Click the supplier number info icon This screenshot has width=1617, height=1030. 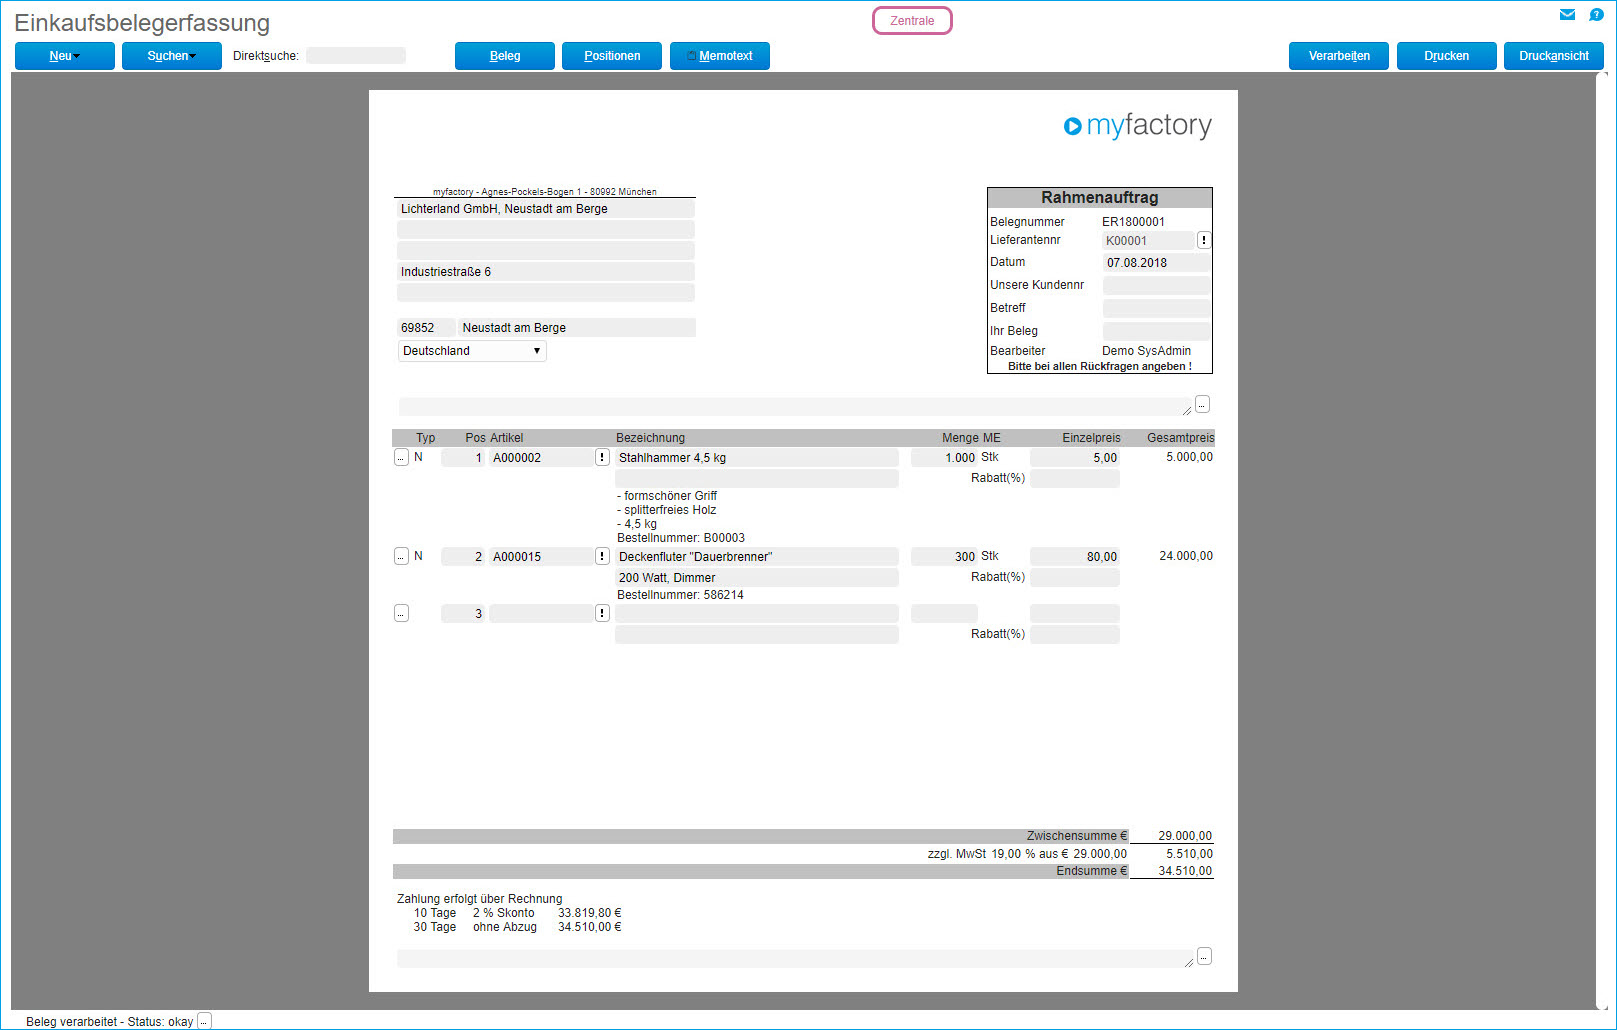coord(1204,240)
